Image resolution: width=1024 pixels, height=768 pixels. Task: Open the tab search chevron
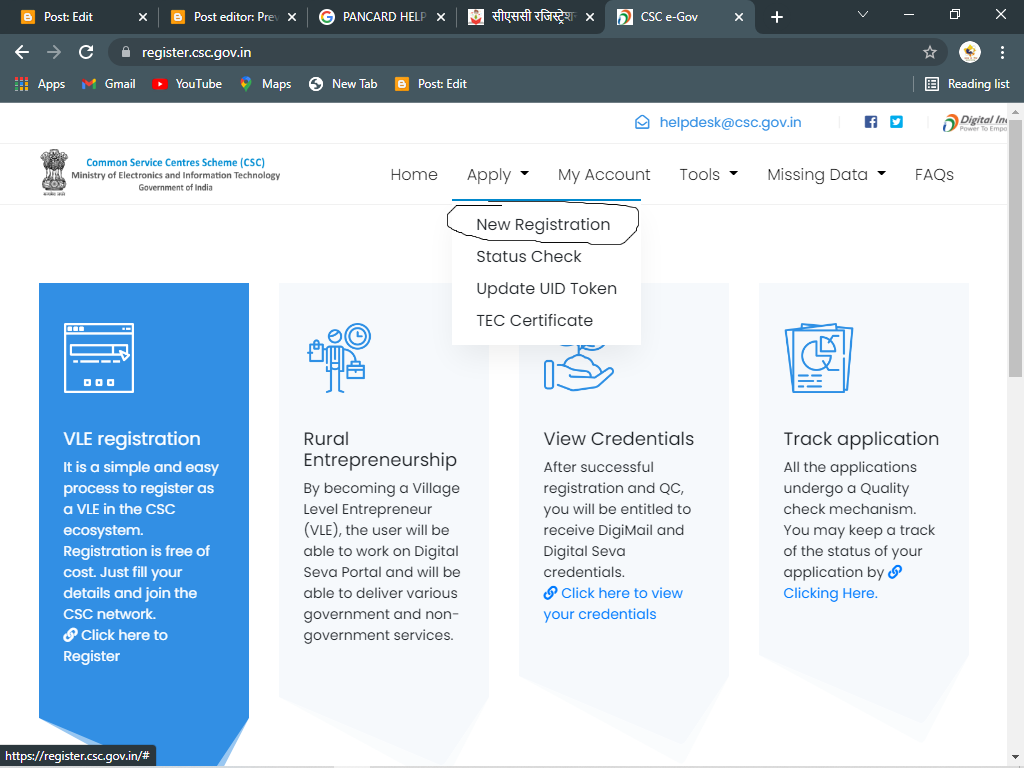[x=863, y=14]
